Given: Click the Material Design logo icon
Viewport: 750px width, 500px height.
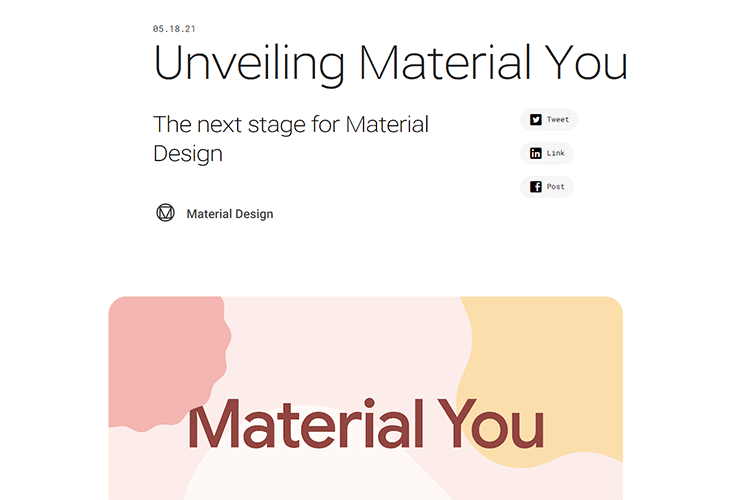Looking at the screenshot, I should coord(166,213).
